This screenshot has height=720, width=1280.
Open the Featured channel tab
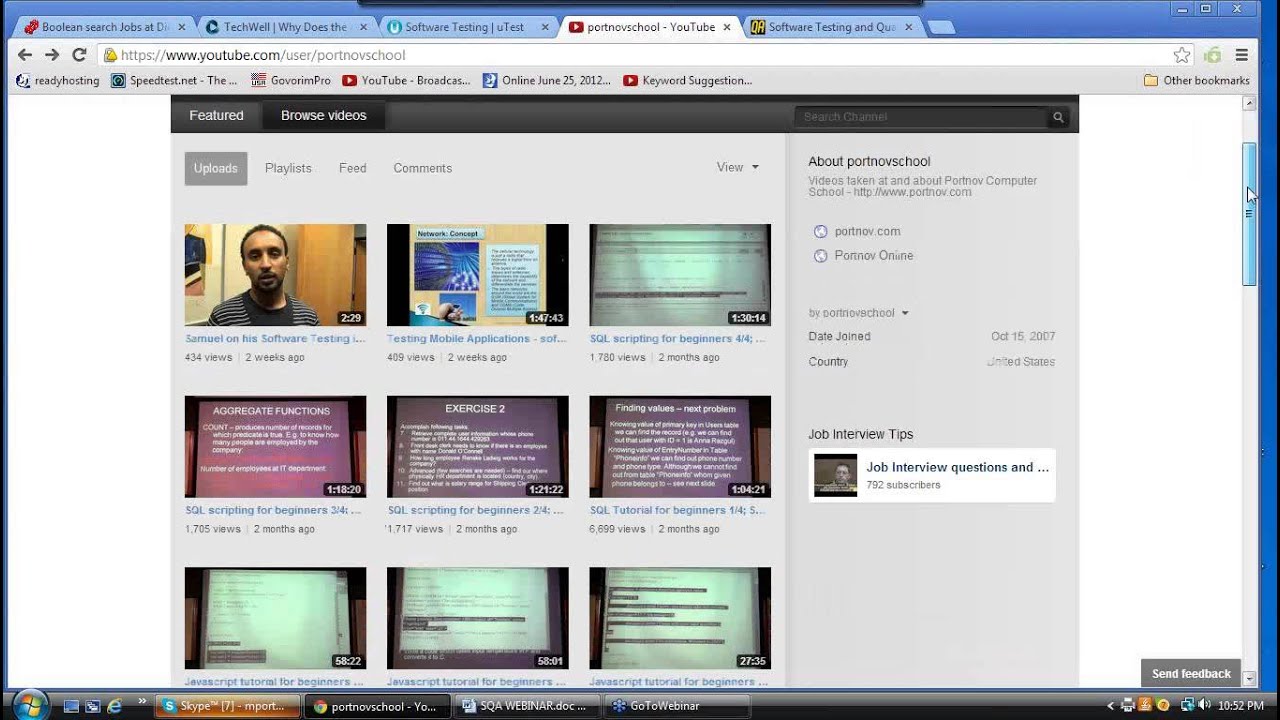(x=216, y=115)
